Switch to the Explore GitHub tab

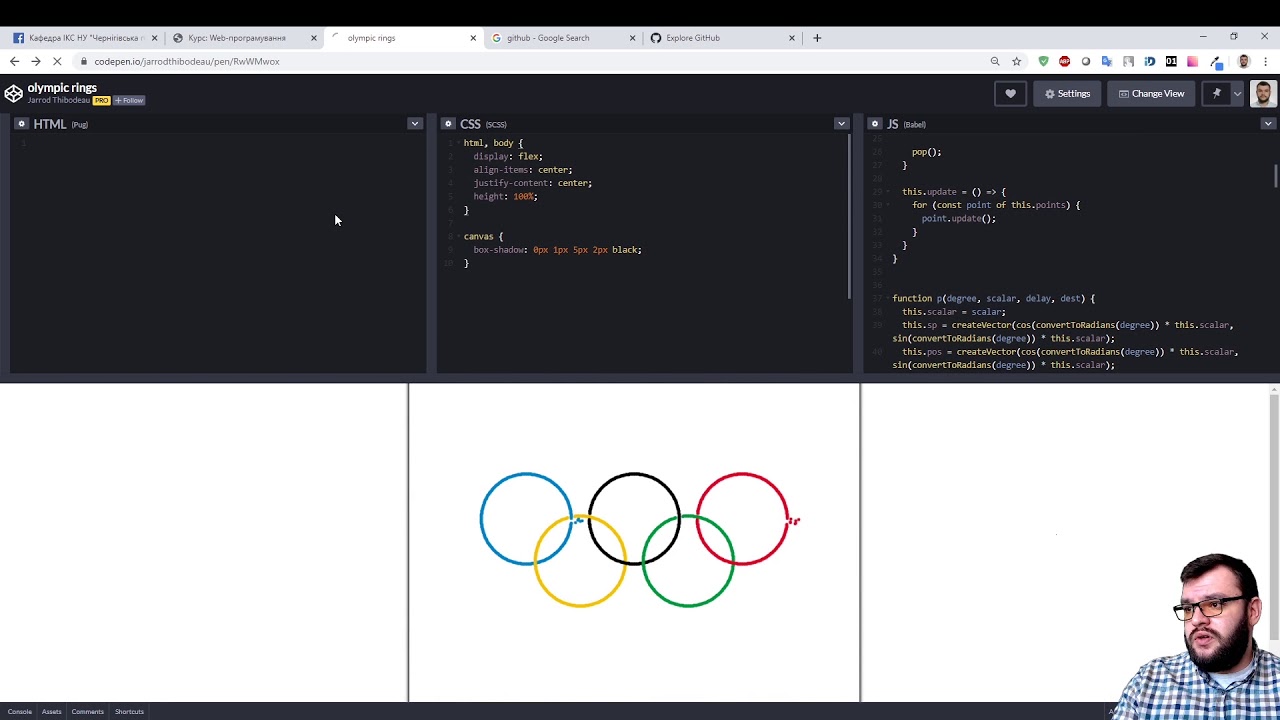click(x=722, y=38)
